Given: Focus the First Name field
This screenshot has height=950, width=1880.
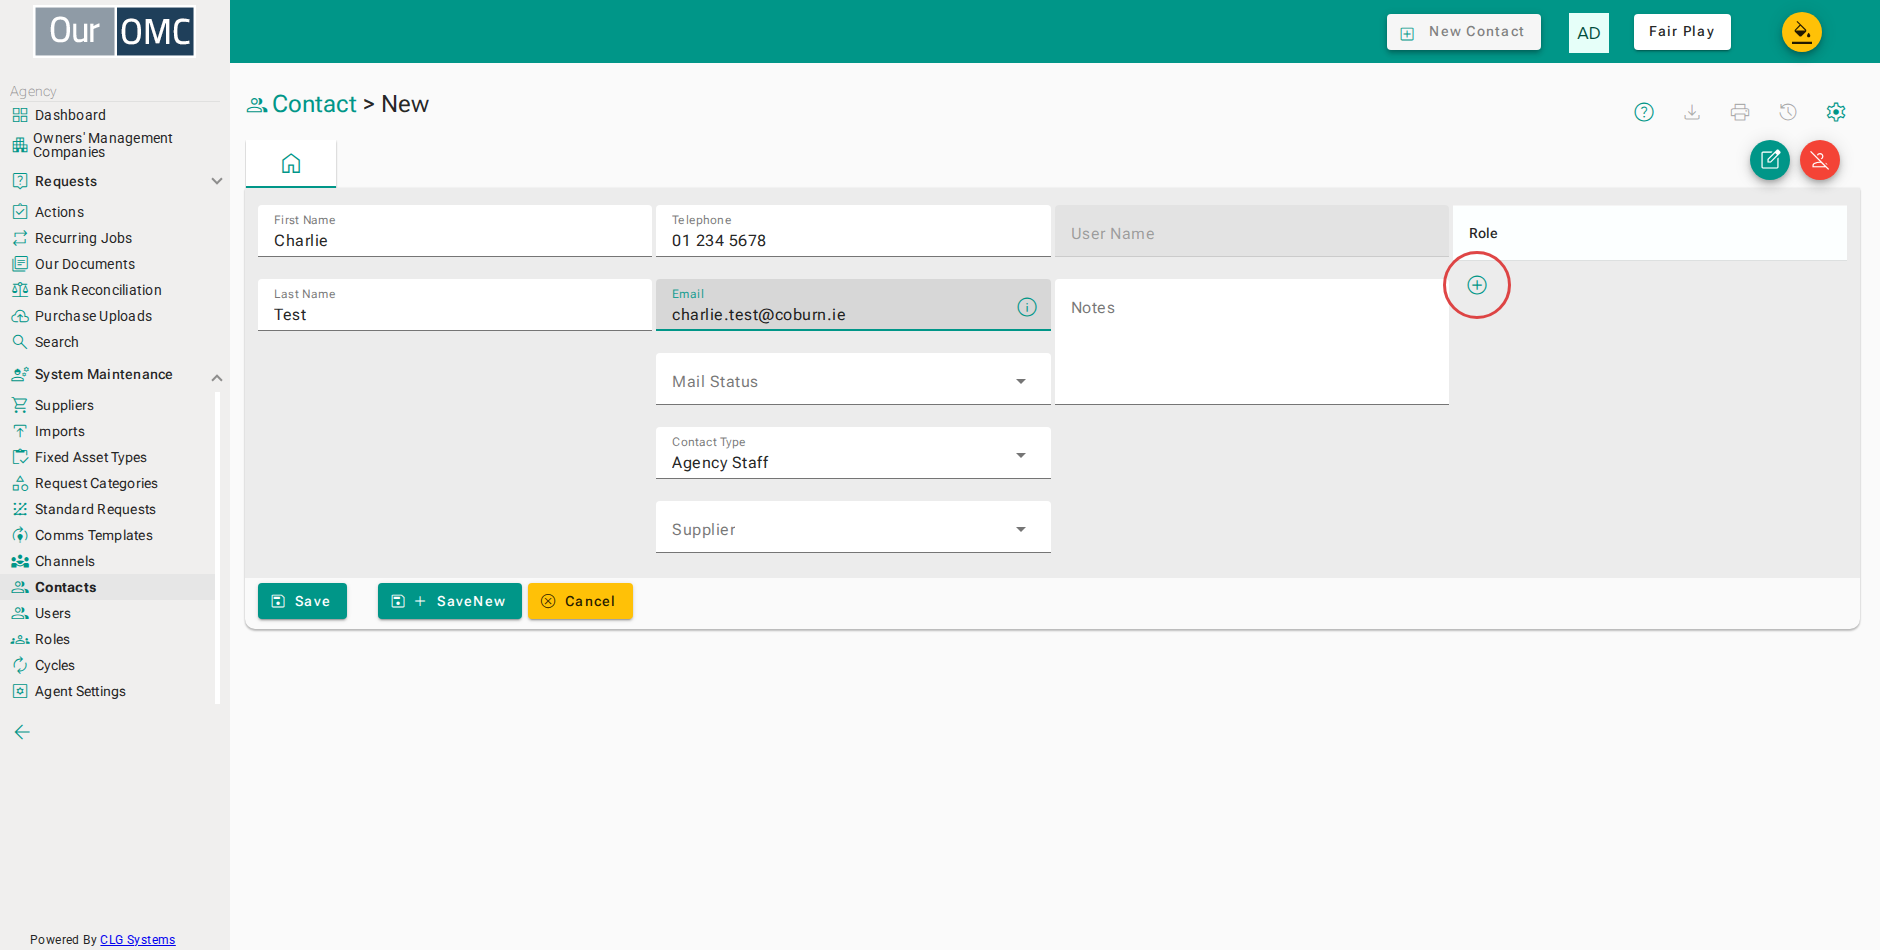Looking at the screenshot, I should coord(455,231).
